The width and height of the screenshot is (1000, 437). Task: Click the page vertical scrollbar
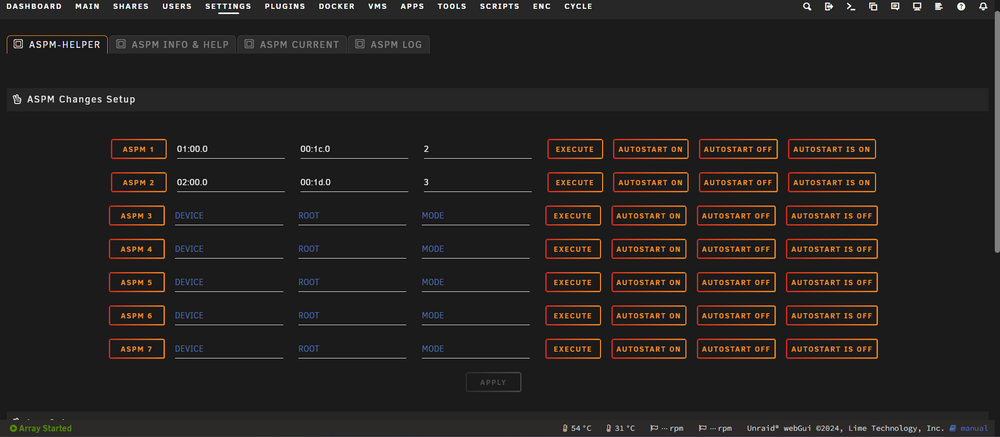click(x=997, y=131)
